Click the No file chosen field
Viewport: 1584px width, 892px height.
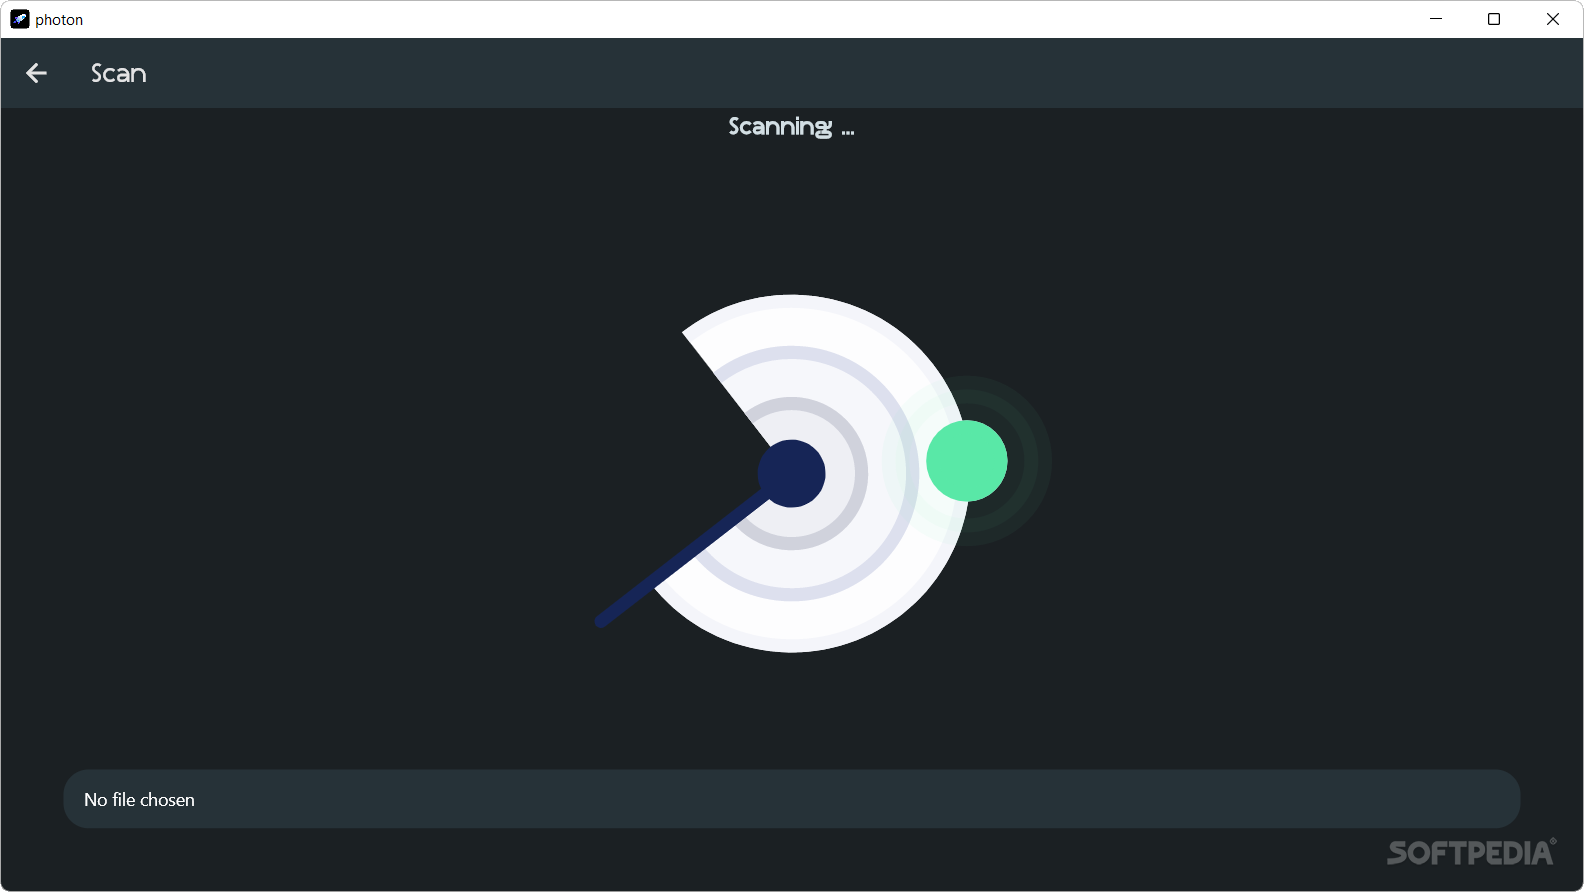tap(792, 799)
